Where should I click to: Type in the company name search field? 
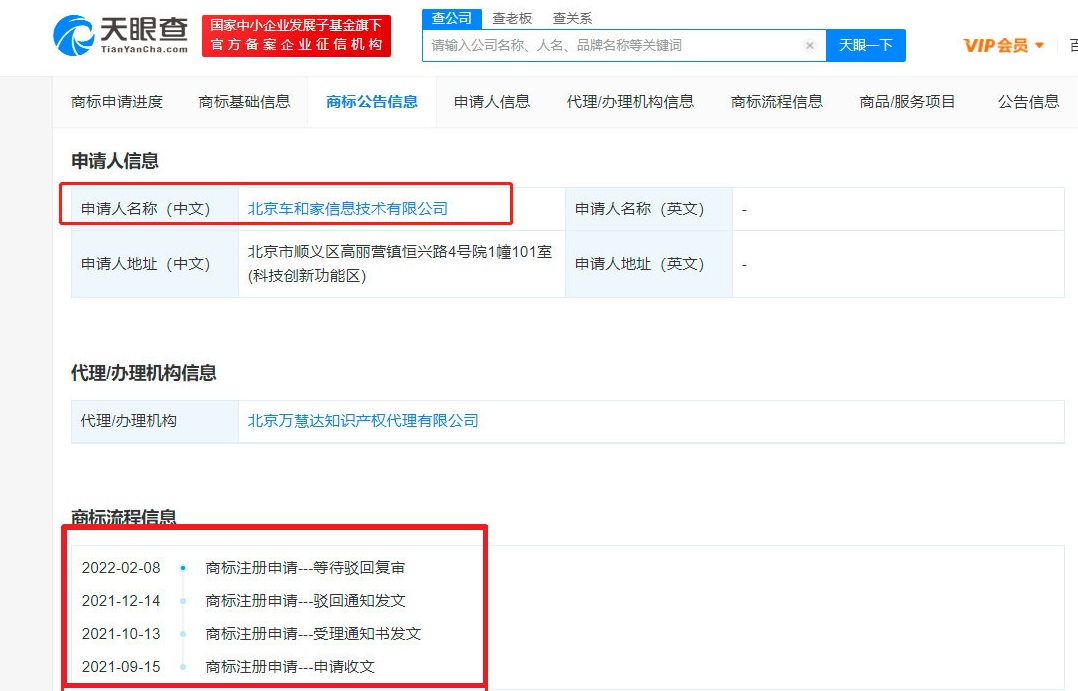[x=612, y=46]
